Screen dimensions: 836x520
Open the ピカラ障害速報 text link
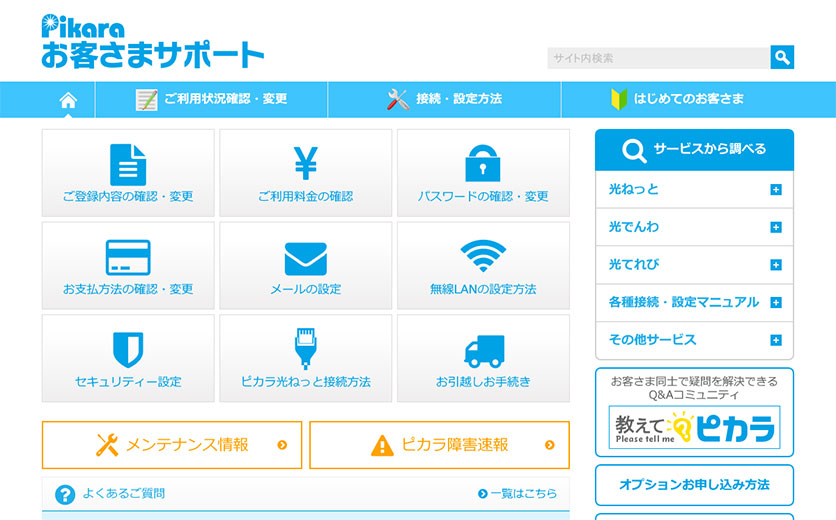455,445
